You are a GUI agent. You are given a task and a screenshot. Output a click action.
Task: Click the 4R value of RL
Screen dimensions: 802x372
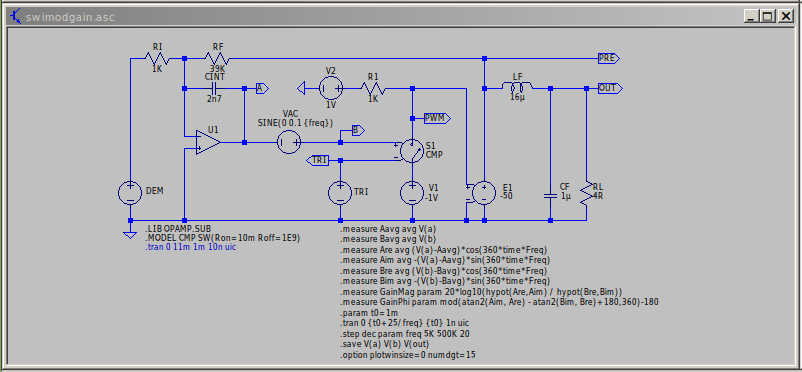[x=598, y=195]
